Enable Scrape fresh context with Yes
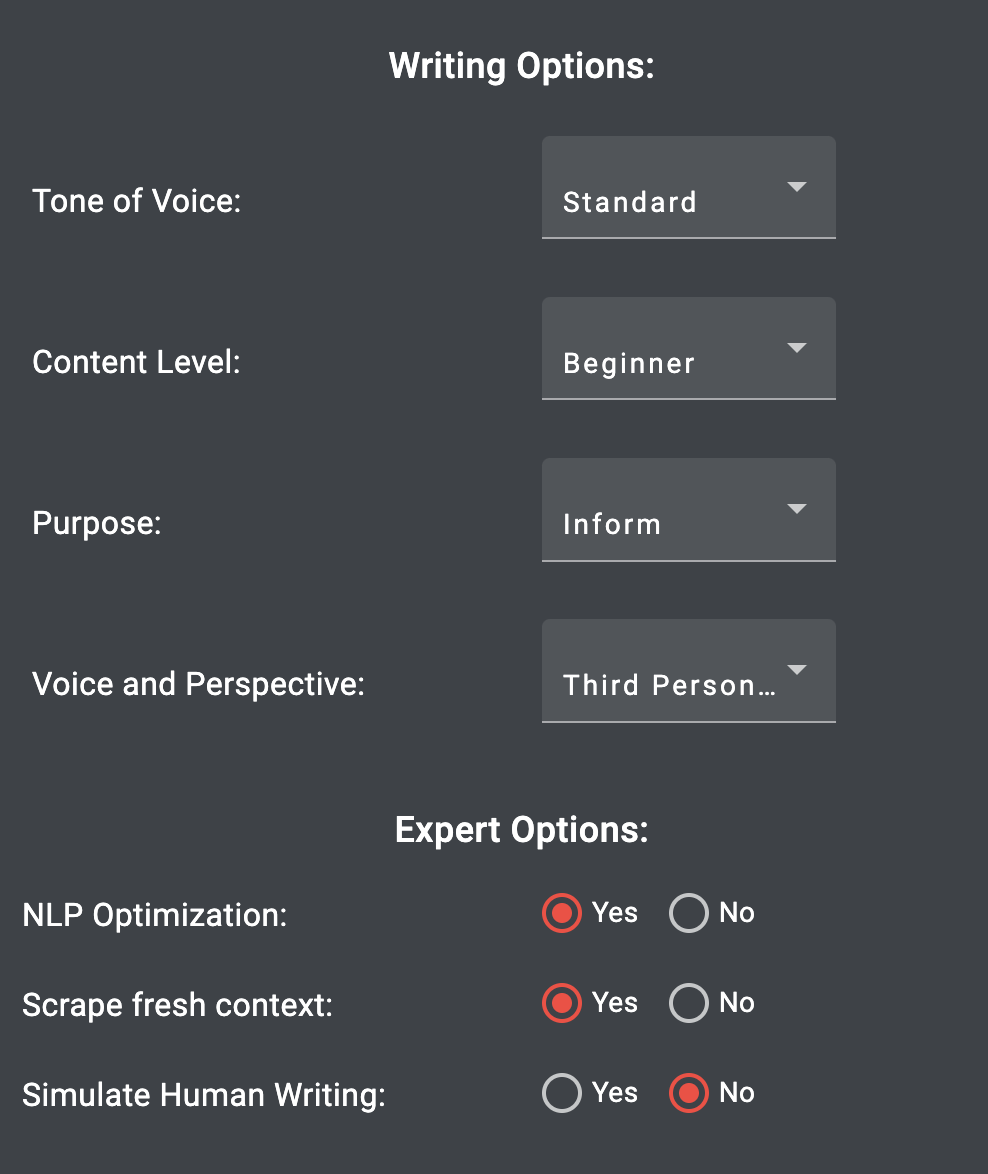The width and height of the screenshot is (988, 1174). (562, 1003)
